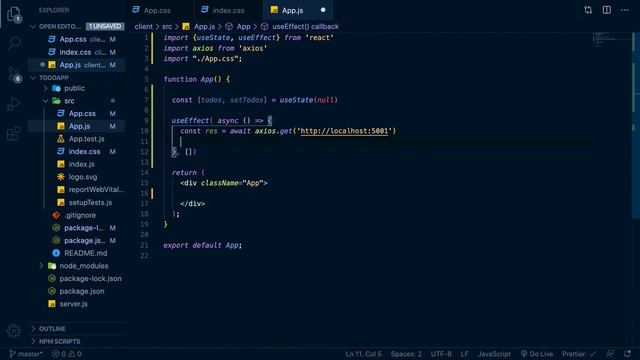Click the Spaces: 2 indentation indicator
This screenshot has width=640, height=360.
click(406, 354)
